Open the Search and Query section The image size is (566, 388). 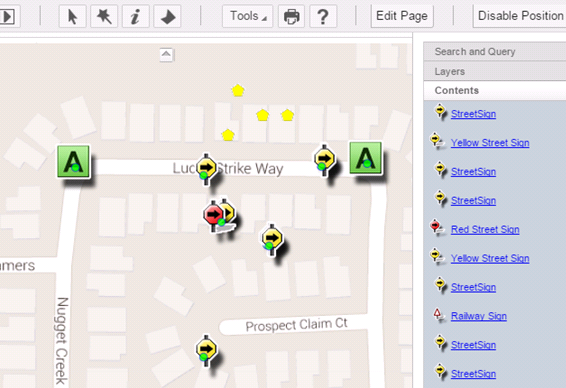[x=495, y=52]
